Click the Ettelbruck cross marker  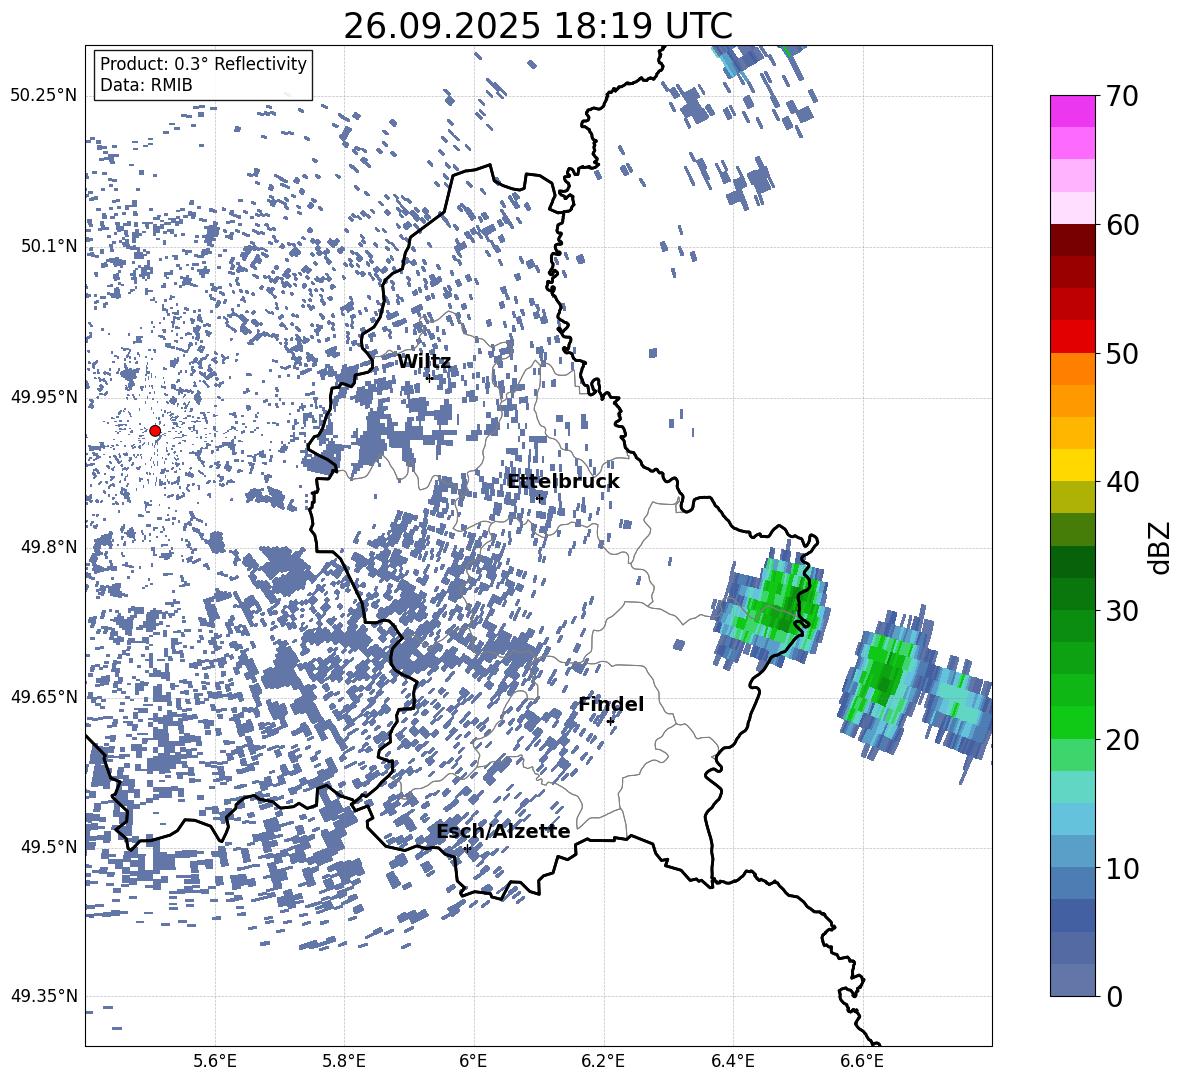point(539,498)
